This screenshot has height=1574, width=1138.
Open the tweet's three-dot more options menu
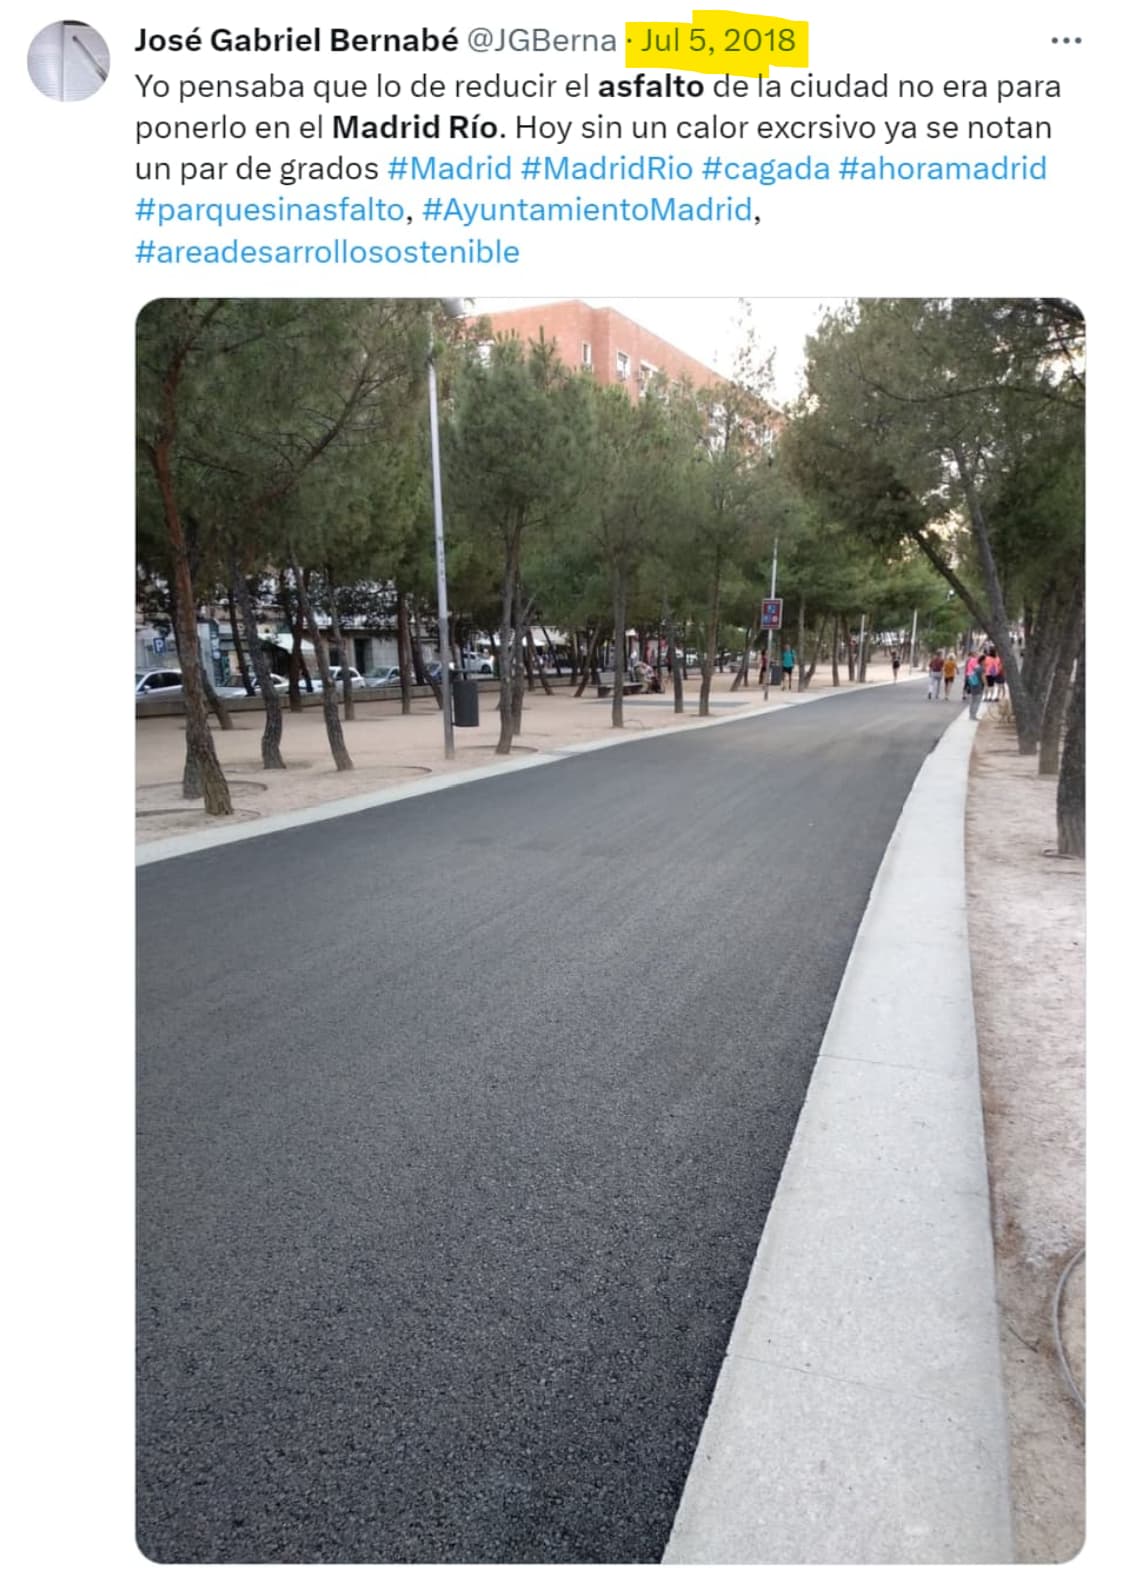pyautogui.click(x=1066, y=41)
